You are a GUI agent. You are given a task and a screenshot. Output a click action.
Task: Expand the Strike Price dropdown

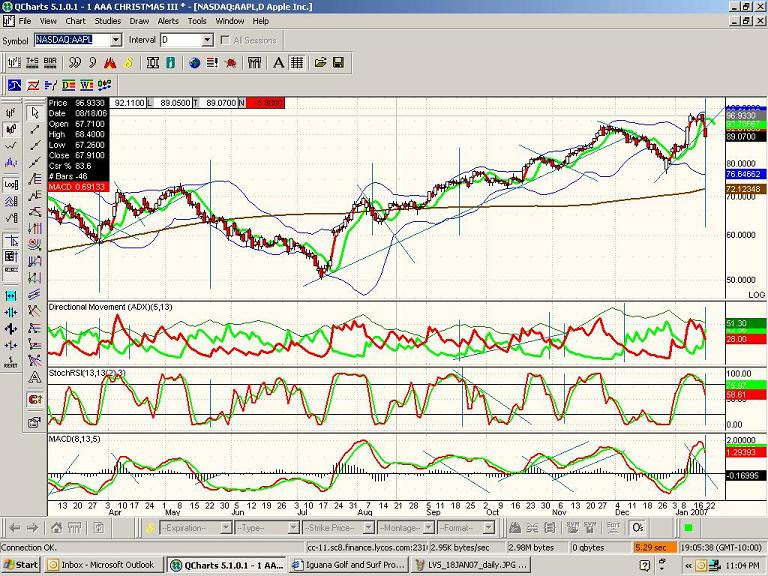point(369,528)
